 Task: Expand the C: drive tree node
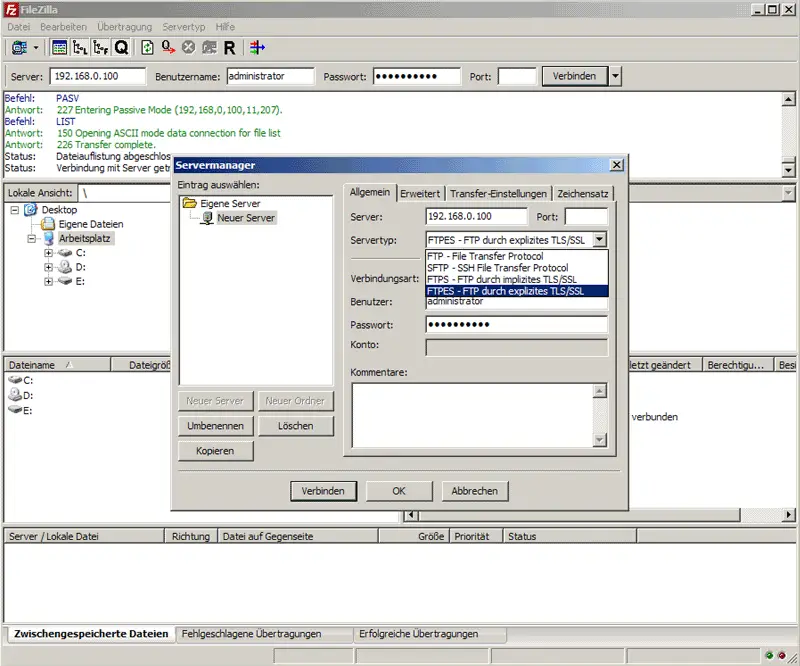coord(48,253)
